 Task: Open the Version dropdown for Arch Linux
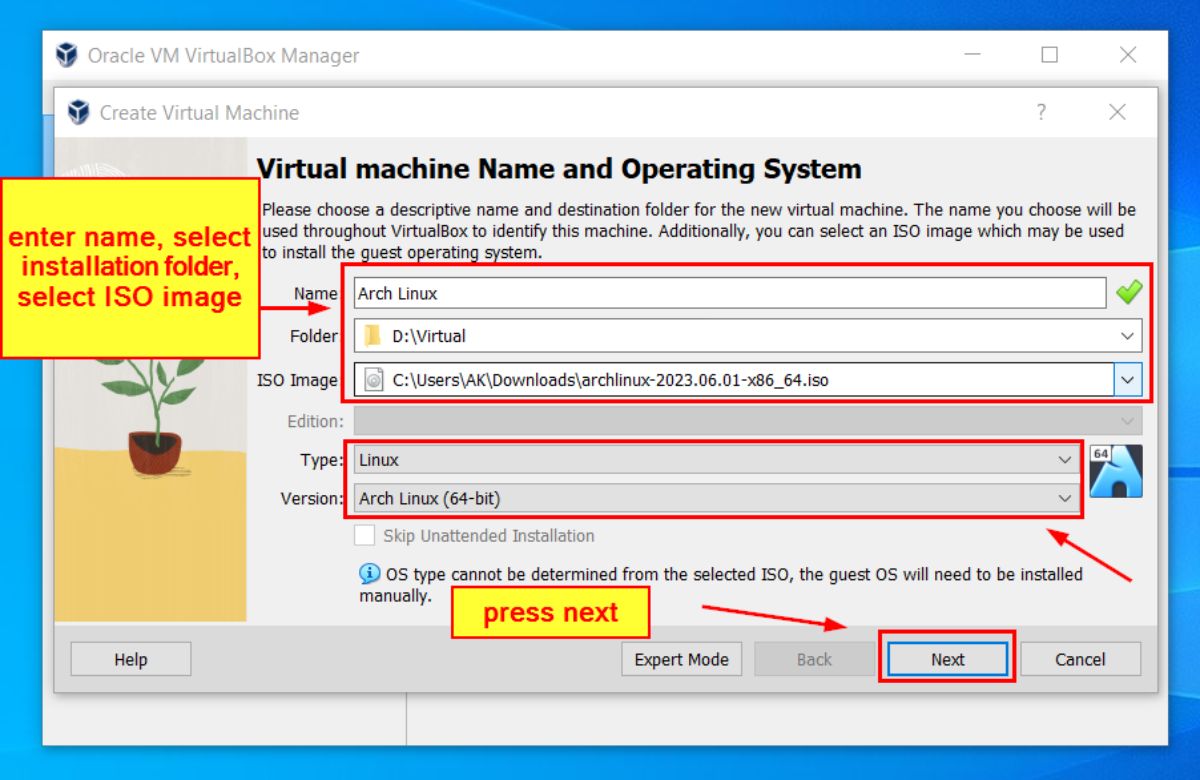[1063, 498]
